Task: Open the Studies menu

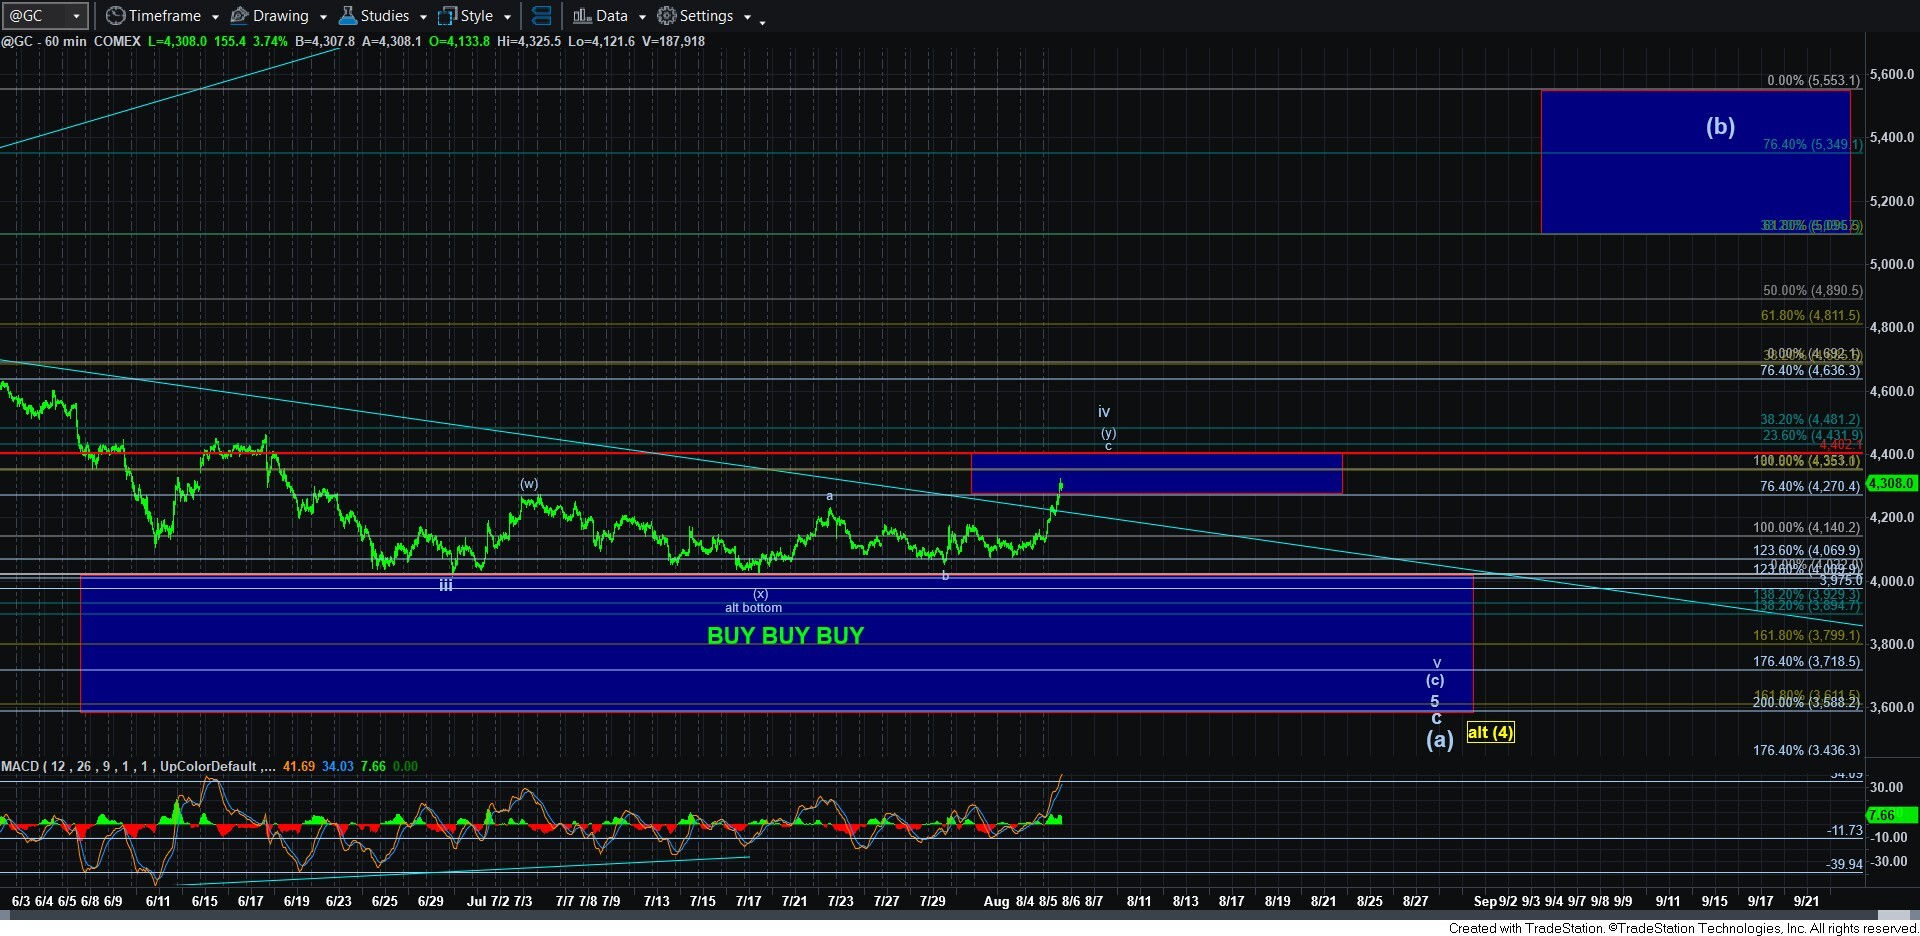Action: [x=383, y=16]
